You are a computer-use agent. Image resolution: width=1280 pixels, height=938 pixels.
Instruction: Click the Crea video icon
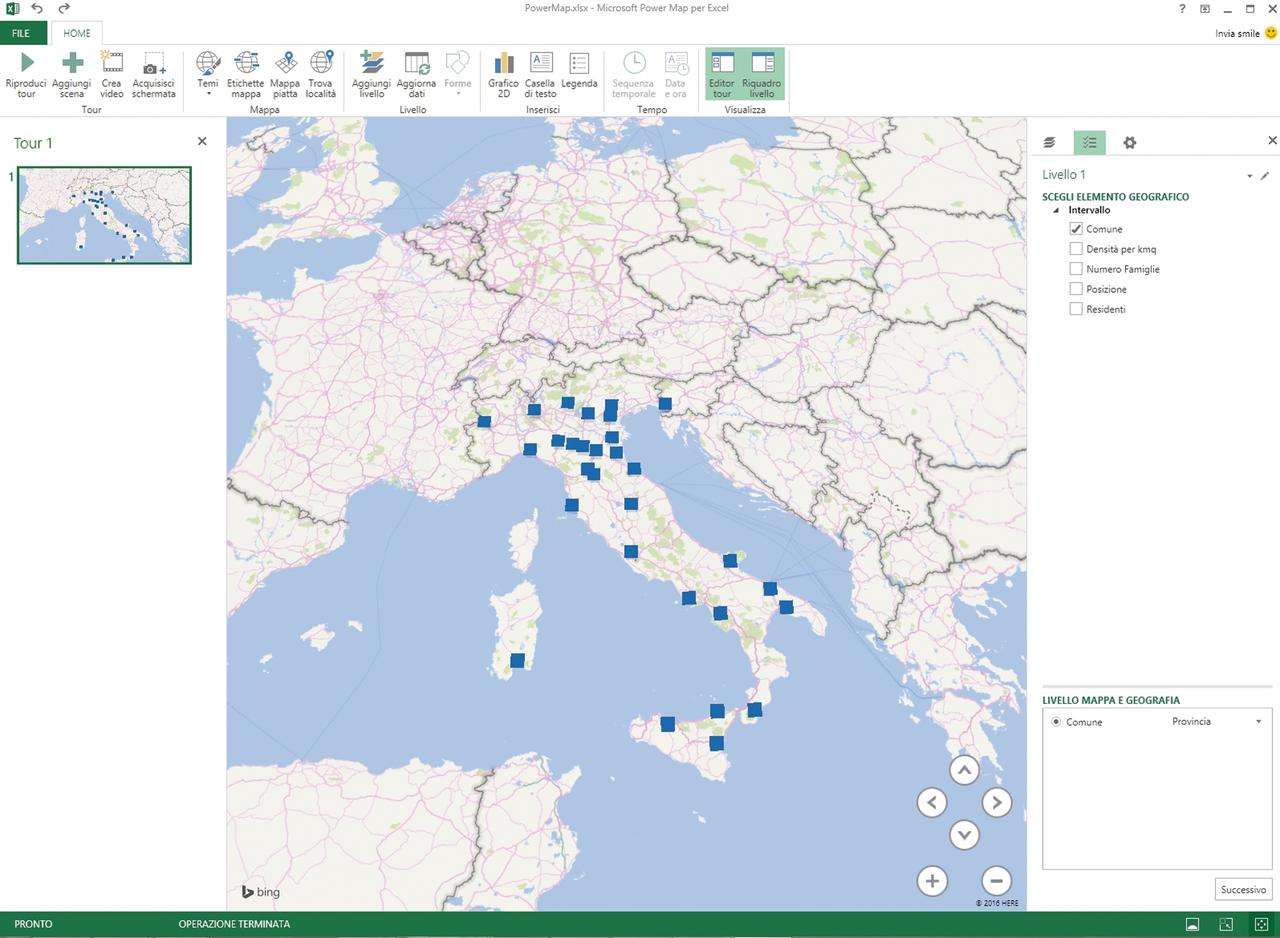(112, 64)
